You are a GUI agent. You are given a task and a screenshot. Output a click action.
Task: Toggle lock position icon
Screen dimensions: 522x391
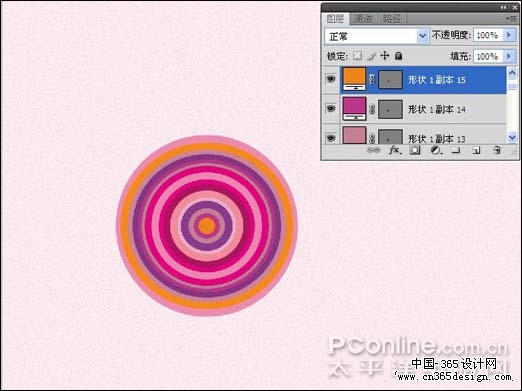tap(385, 56)
